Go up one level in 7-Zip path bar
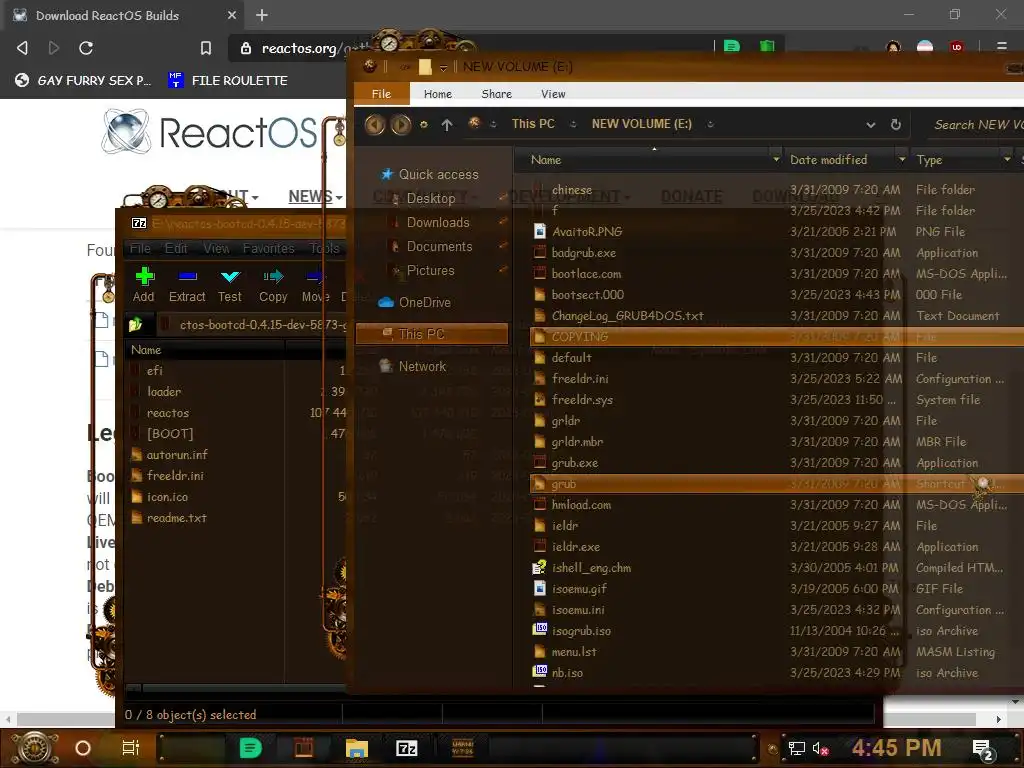1024x768 pixels. [136, 325]
